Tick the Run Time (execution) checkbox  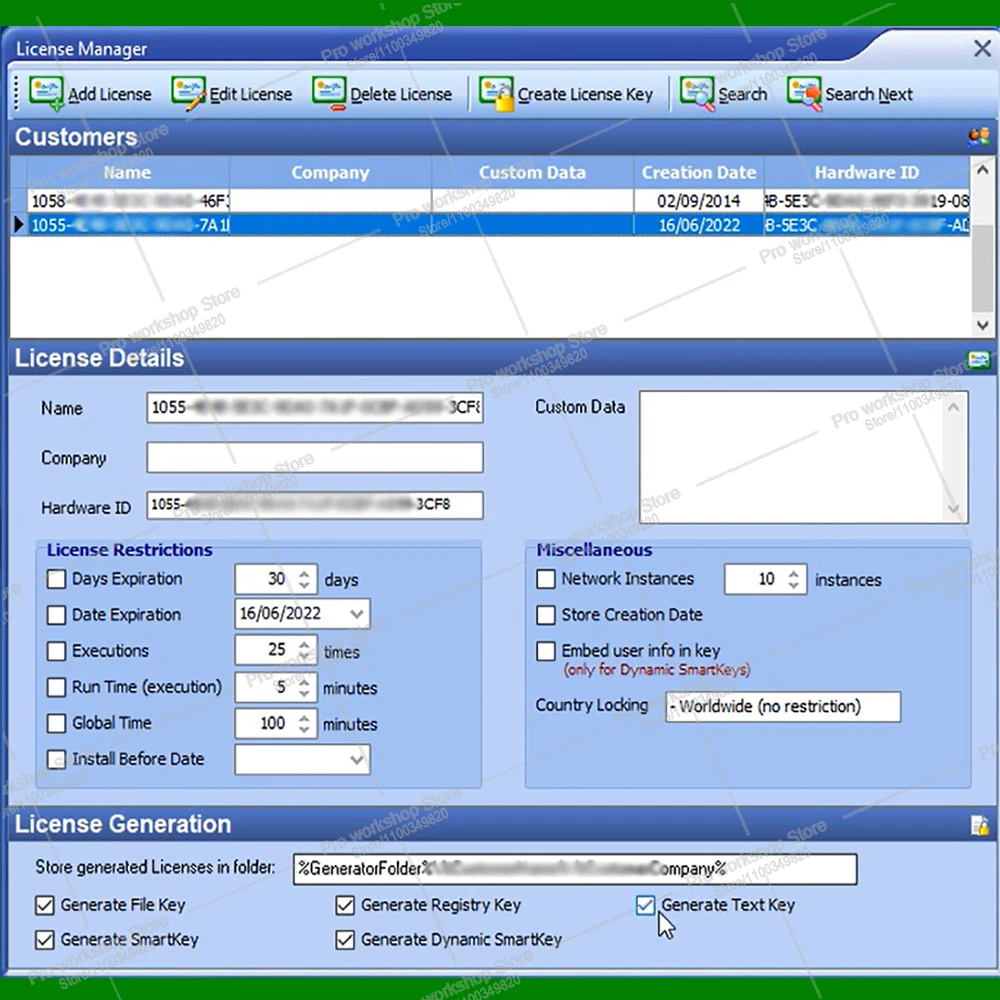tap(56, 687)
